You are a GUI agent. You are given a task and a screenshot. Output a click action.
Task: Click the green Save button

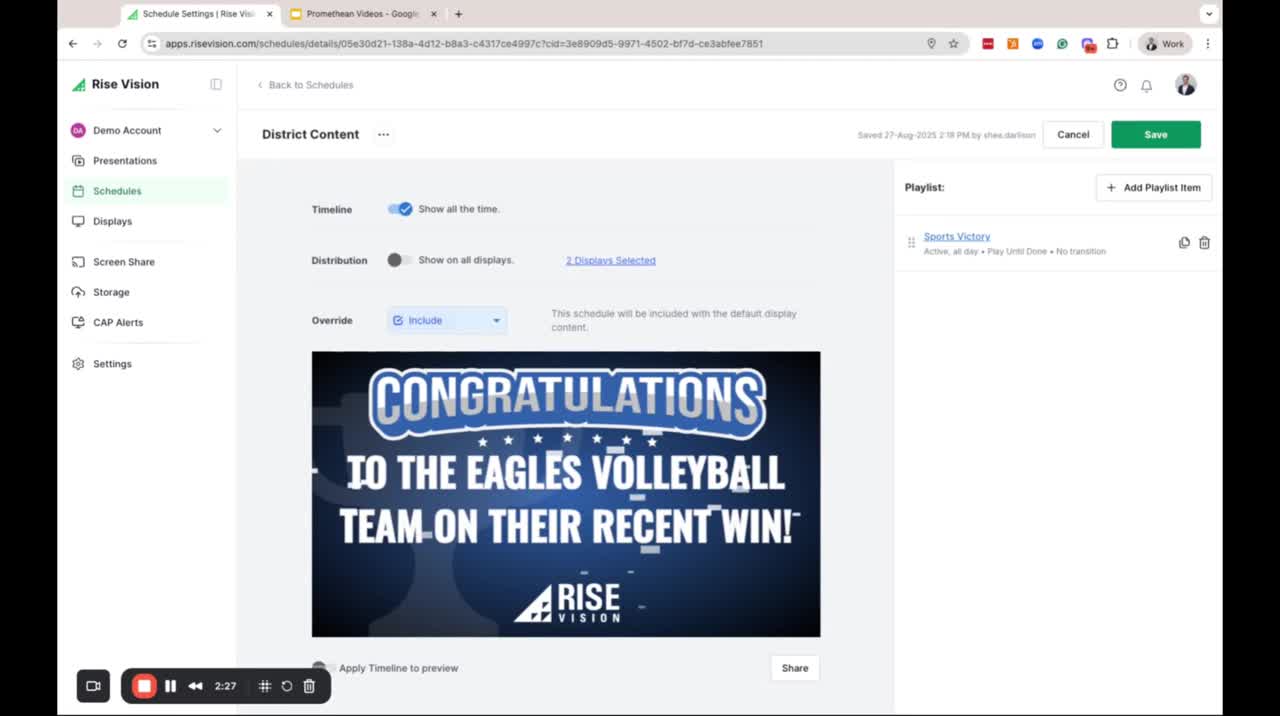[1155, 135]
